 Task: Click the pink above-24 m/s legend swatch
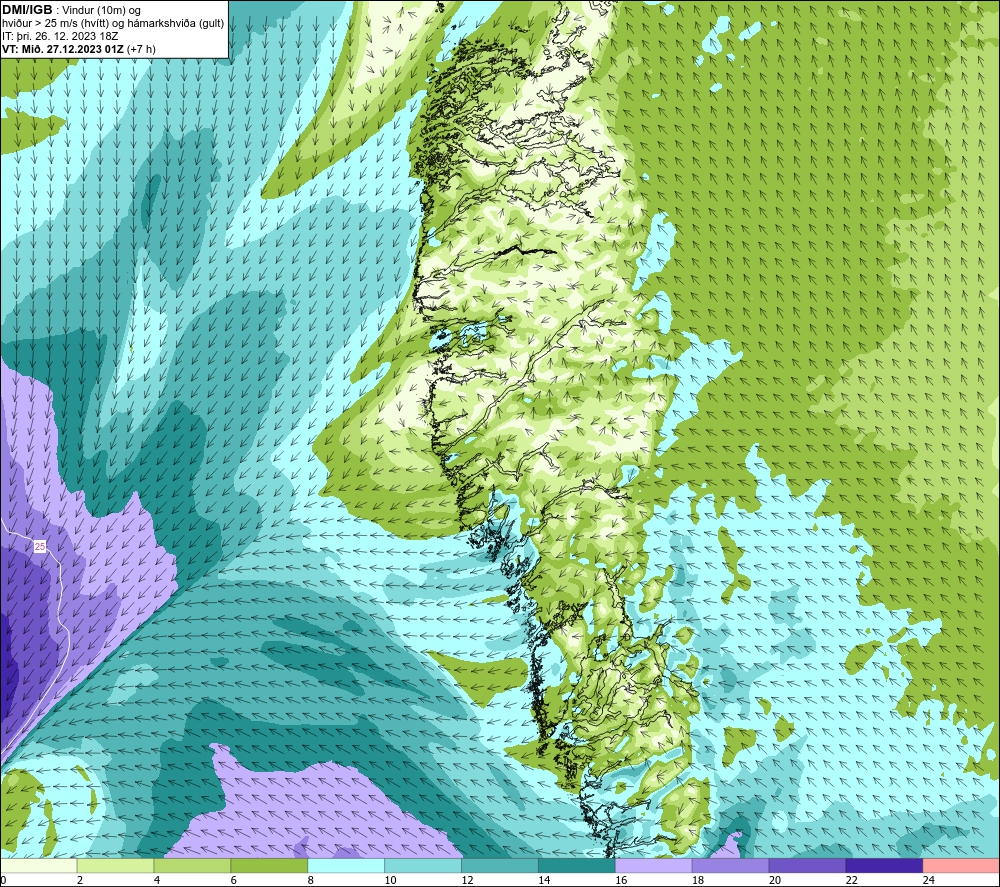pyautogui.click(x=961, y=865)
